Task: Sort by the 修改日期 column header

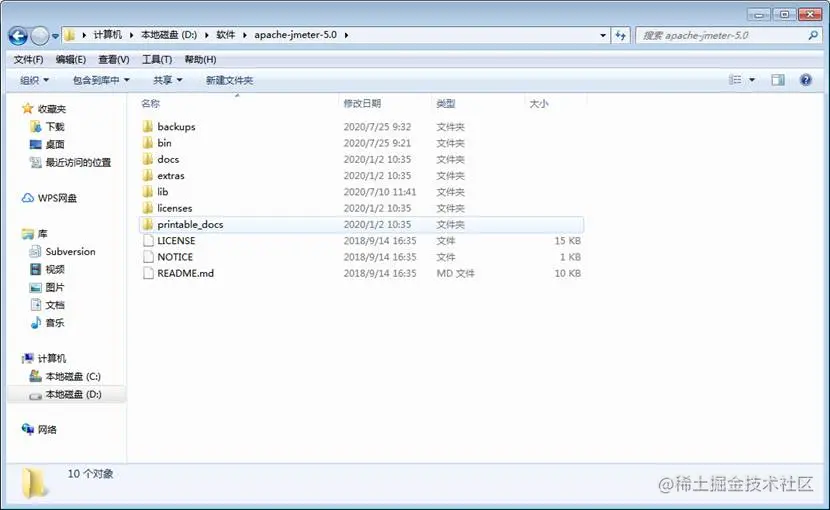Action: pyautogui.click(x=362, y=104)
